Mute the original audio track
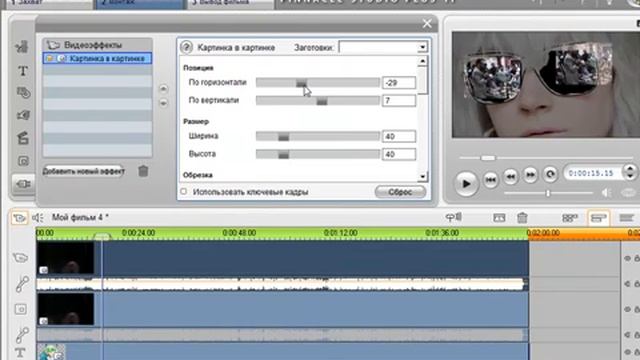This screenshot has height=360, width=640. pyautogui.click(x=627, y=284)
